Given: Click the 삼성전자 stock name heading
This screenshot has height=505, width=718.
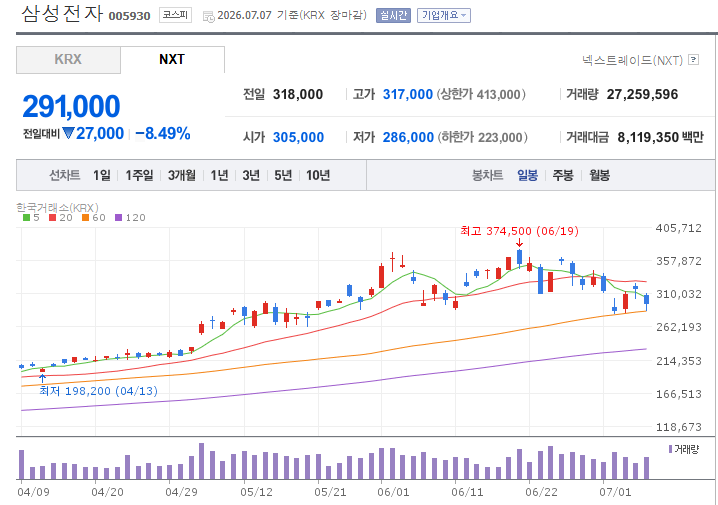Looking at the screenshot, I should tap(62, 13).
